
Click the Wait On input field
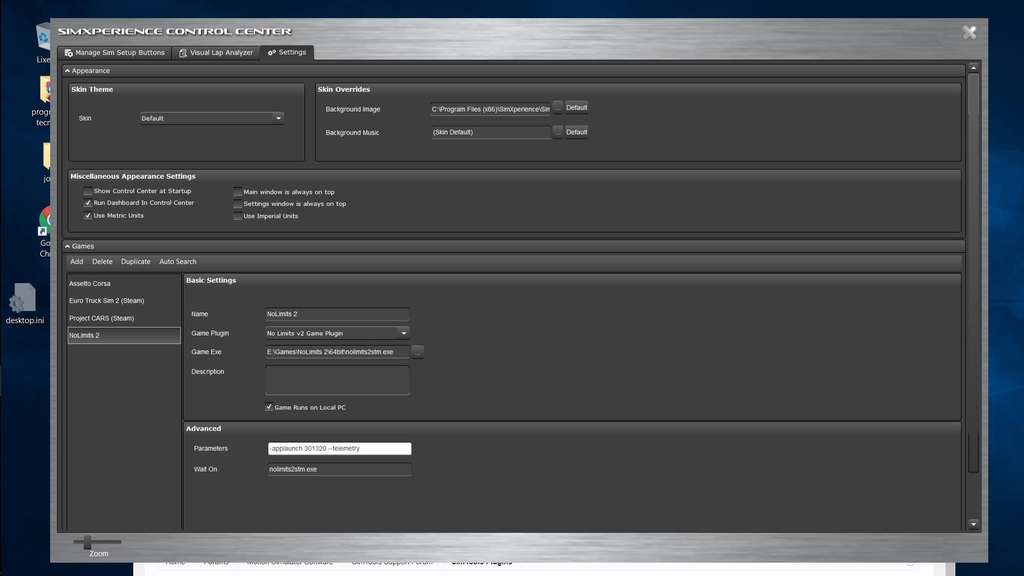tap(340, 470)
